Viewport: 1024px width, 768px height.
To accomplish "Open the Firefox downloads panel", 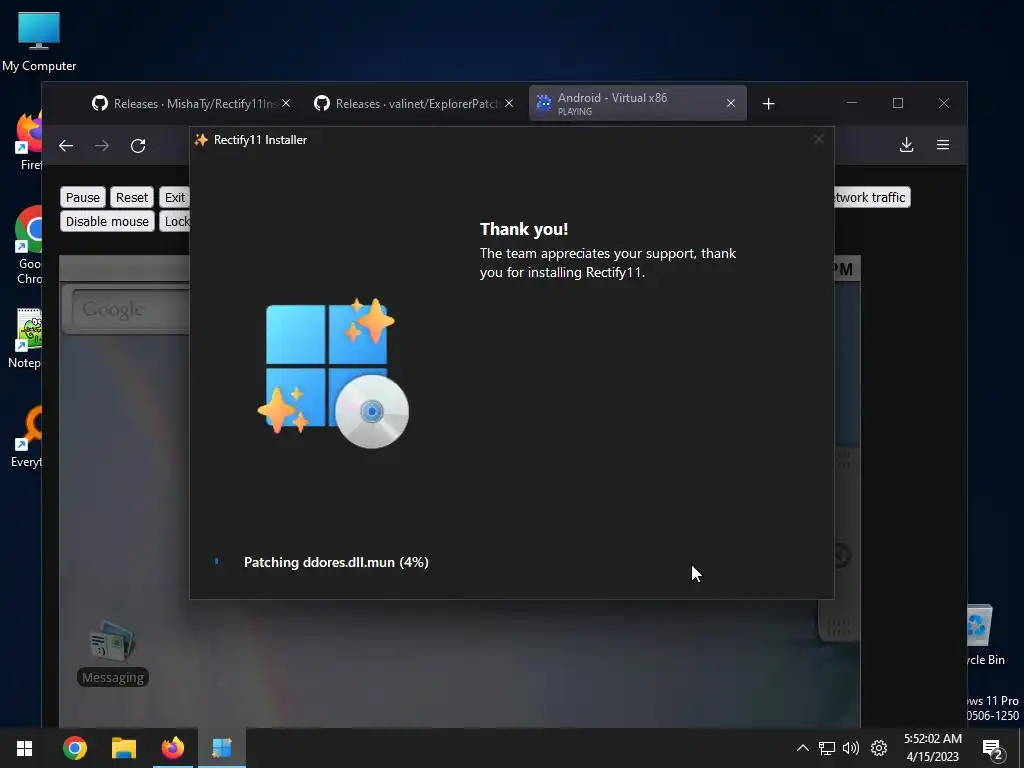I will [x=906, y=145].
